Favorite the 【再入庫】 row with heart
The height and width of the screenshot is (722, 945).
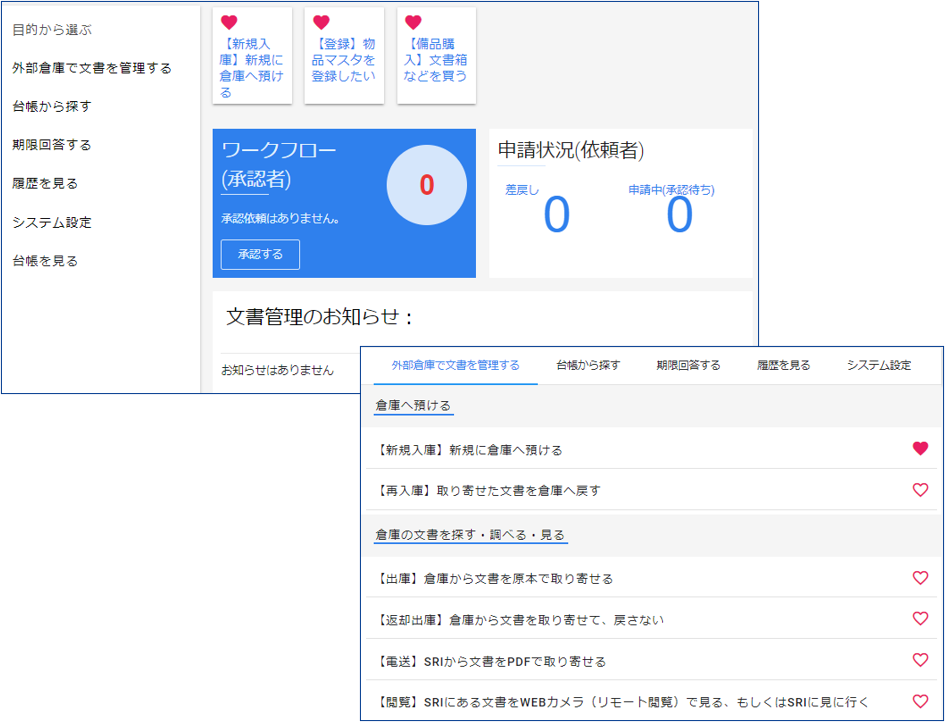point(920,490)
